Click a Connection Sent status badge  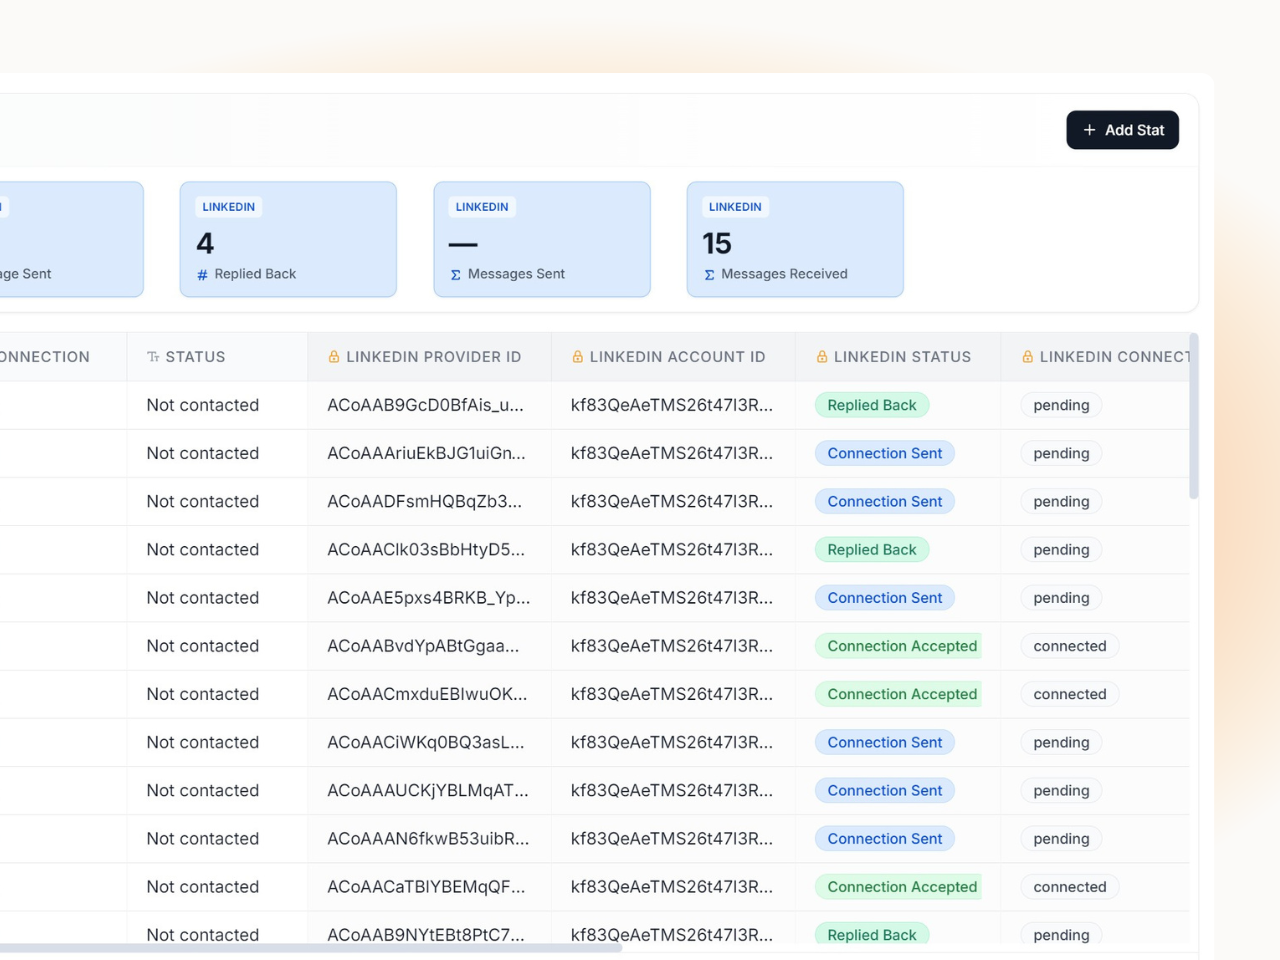pyautogui.click(x=884, y=453)
